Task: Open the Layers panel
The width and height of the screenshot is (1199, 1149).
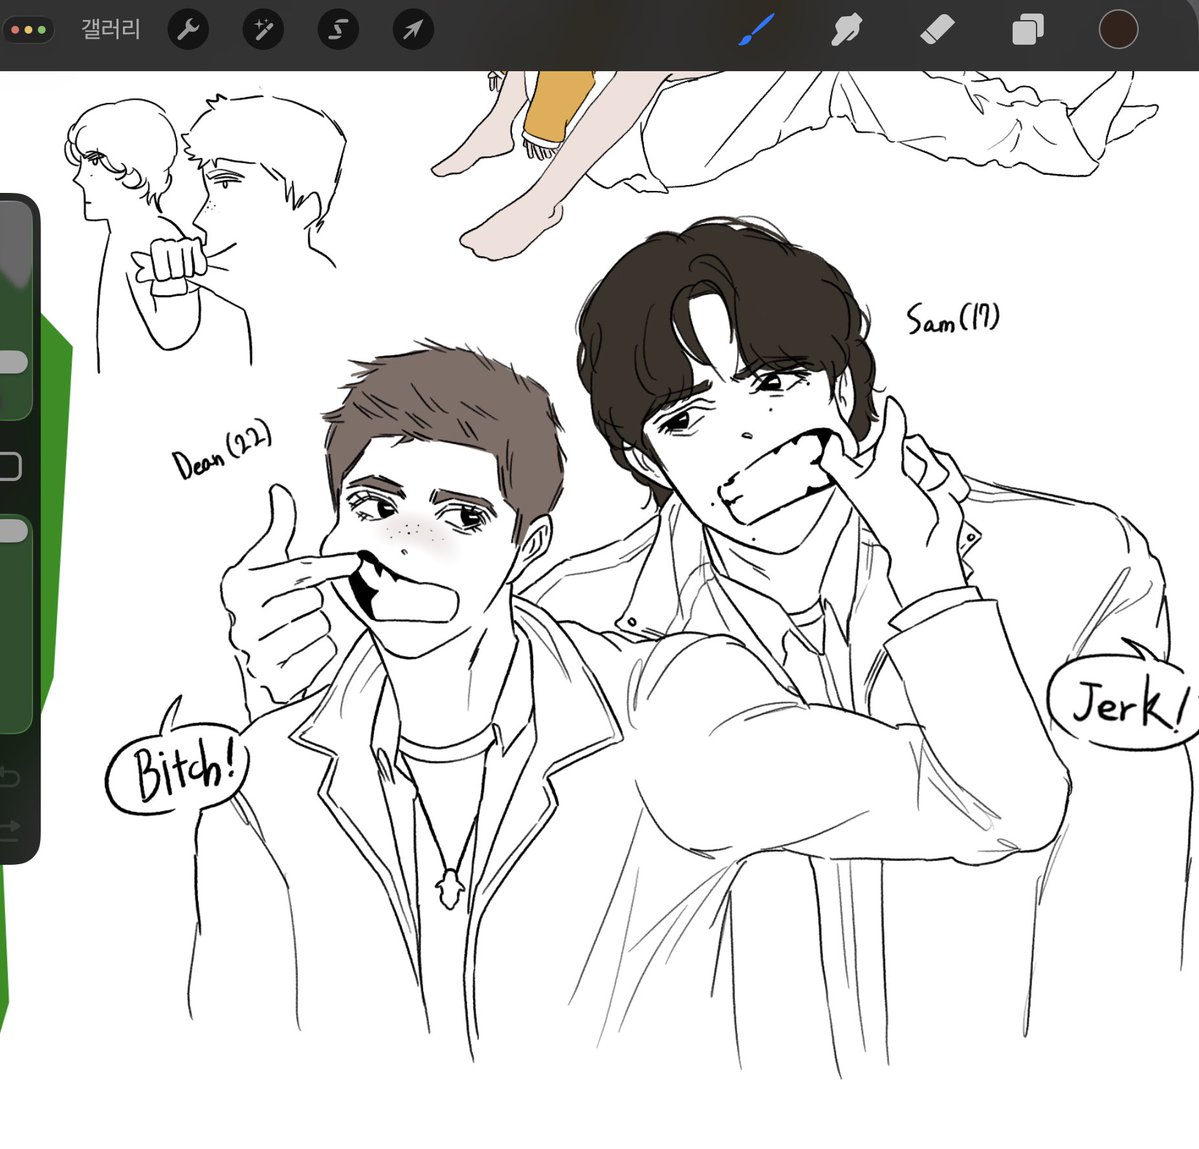Action: 1028,31
